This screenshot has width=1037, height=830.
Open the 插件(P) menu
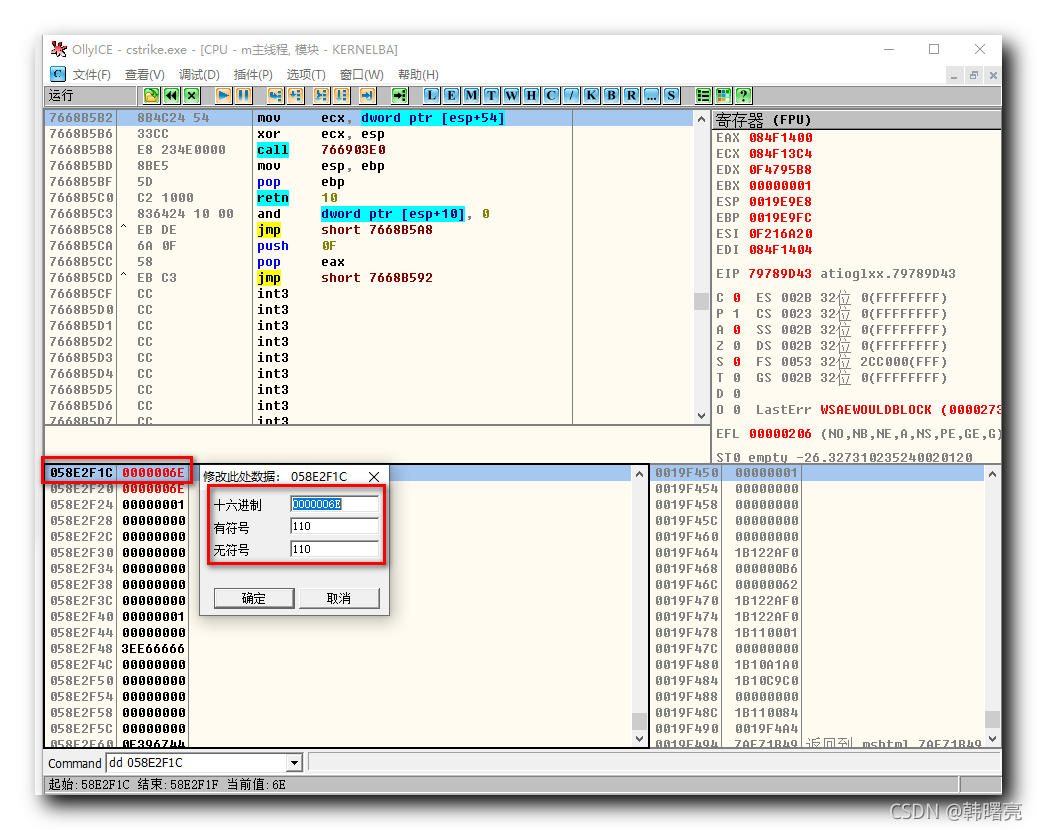pyautogui.click(x=253, y=75)
